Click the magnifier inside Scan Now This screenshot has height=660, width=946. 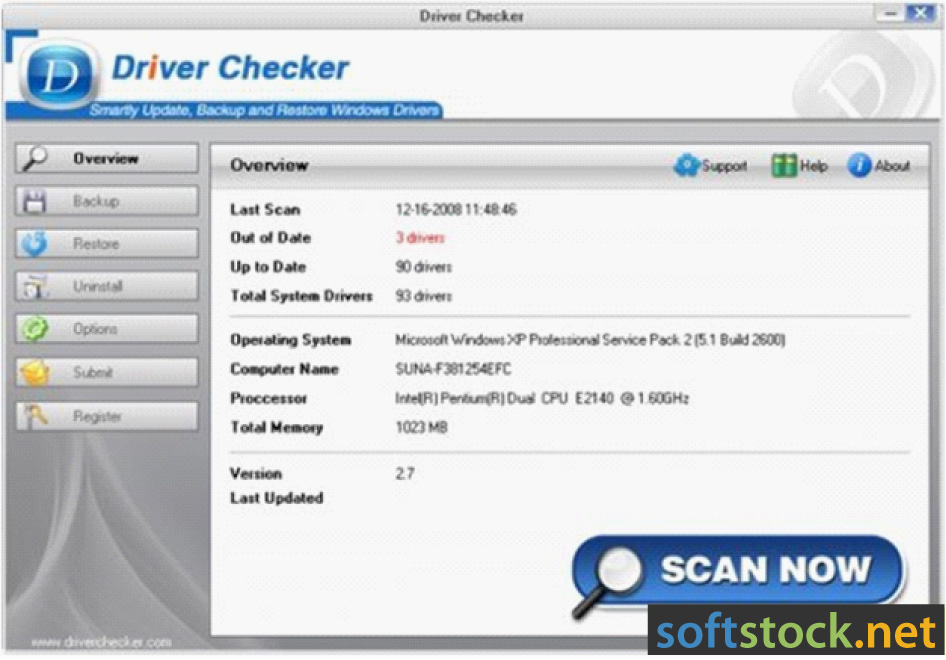point(621,571)
